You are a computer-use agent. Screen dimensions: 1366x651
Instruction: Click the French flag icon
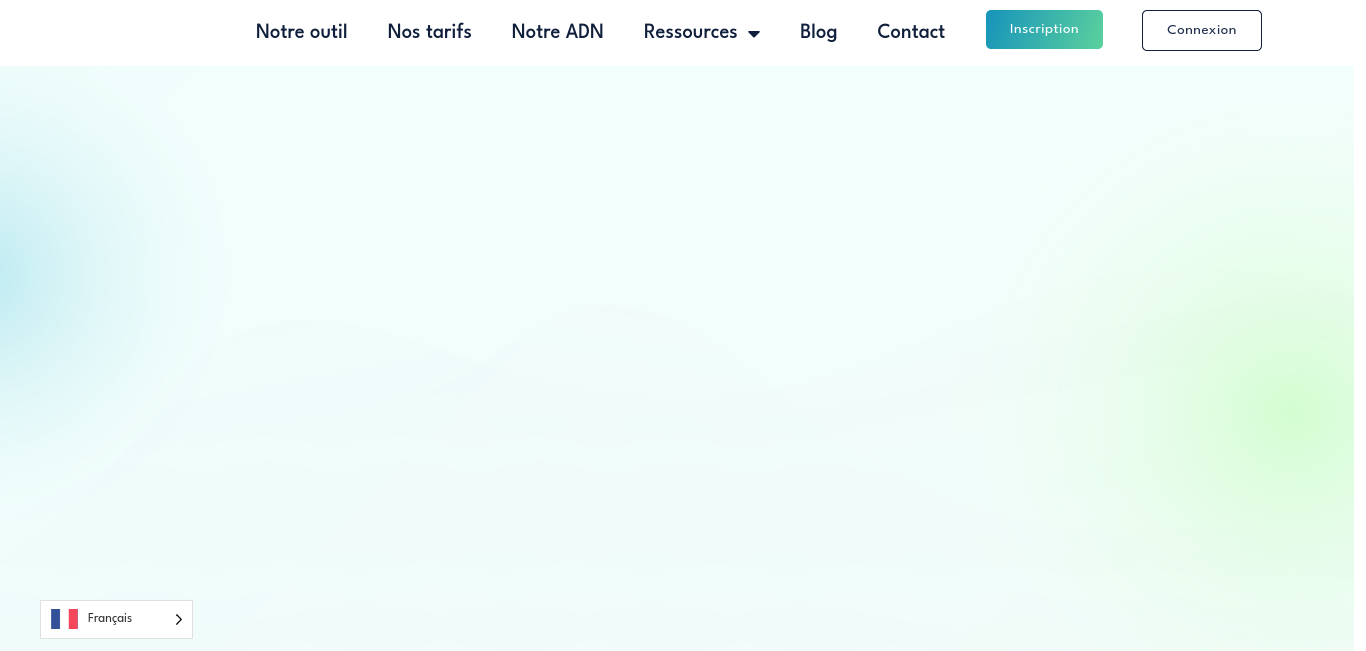click(64, 619)
